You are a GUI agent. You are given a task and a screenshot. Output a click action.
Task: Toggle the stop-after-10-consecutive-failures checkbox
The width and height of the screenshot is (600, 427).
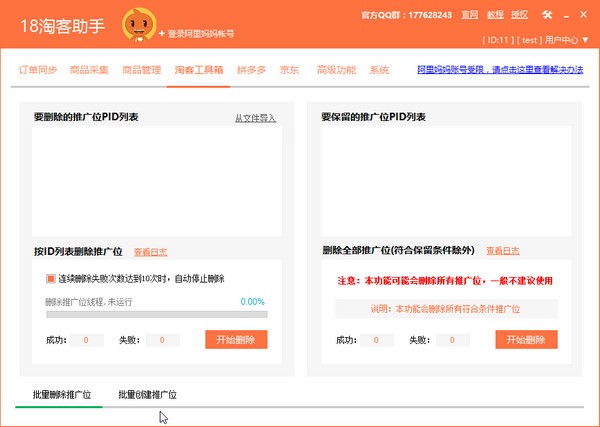51,279
